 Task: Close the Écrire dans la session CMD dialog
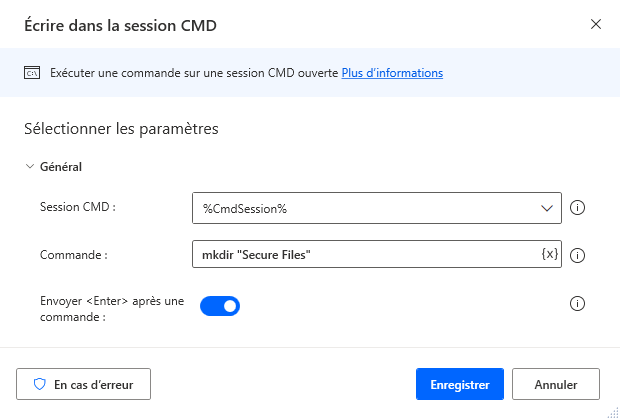click(596, 24)
